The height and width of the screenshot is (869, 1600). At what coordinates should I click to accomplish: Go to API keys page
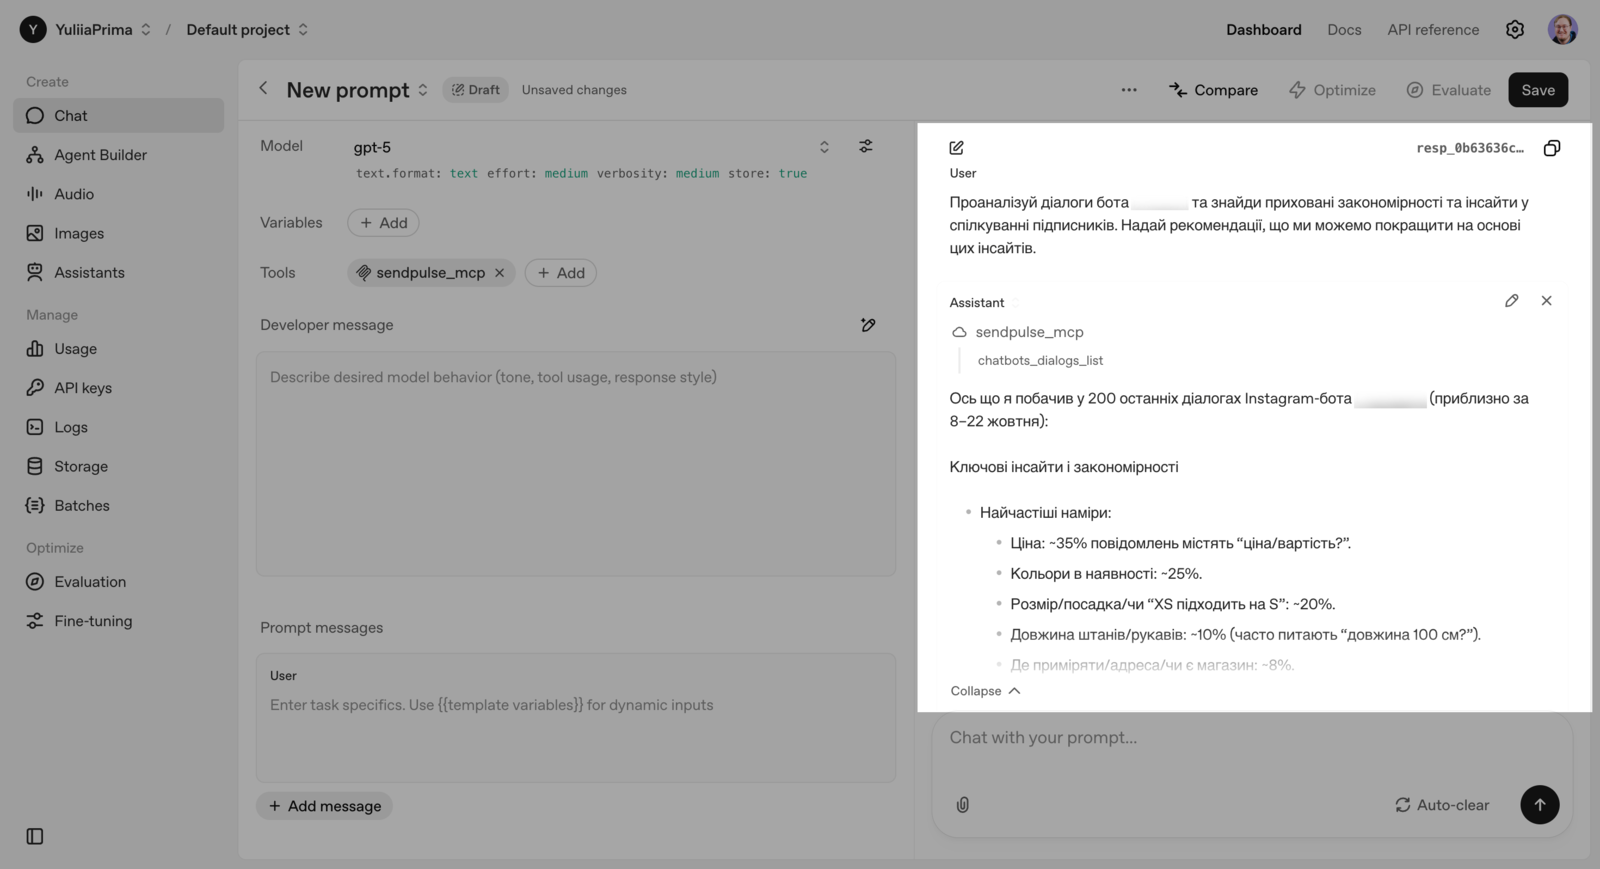click(83, 388)
